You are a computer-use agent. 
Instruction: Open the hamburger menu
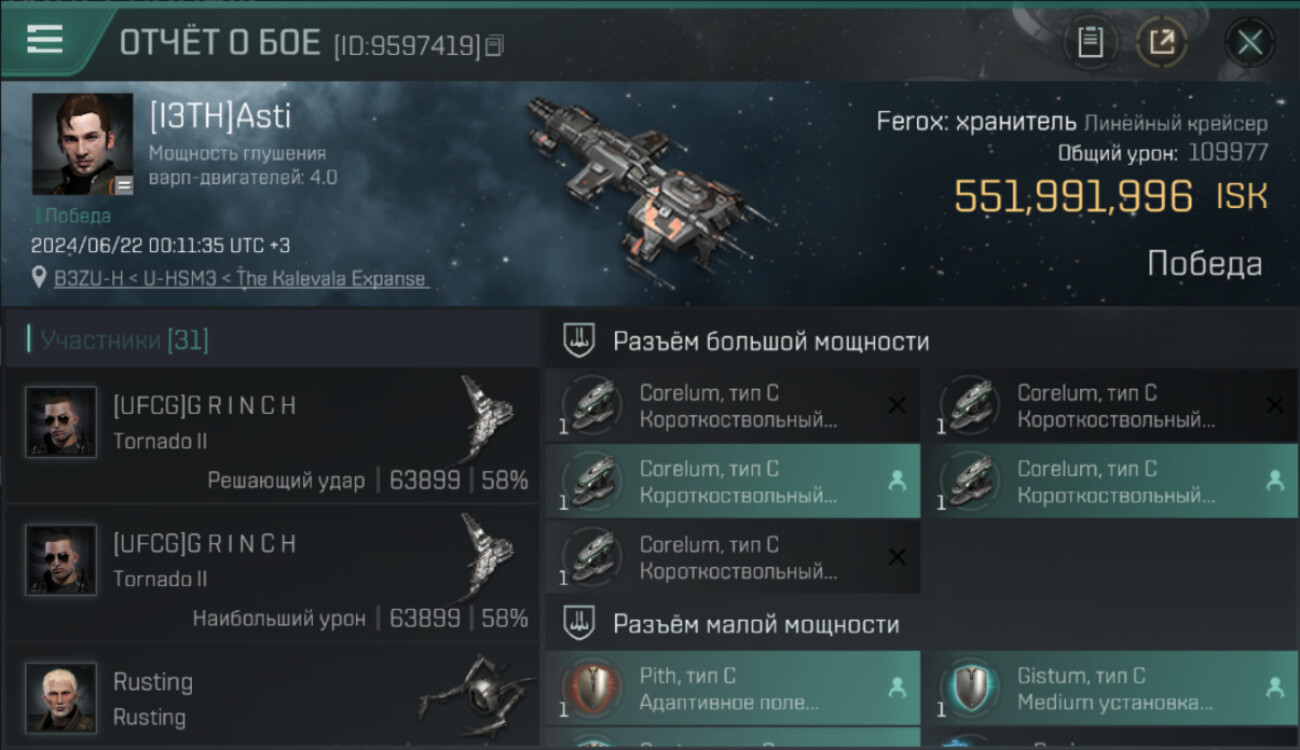(x=45, y=39)
